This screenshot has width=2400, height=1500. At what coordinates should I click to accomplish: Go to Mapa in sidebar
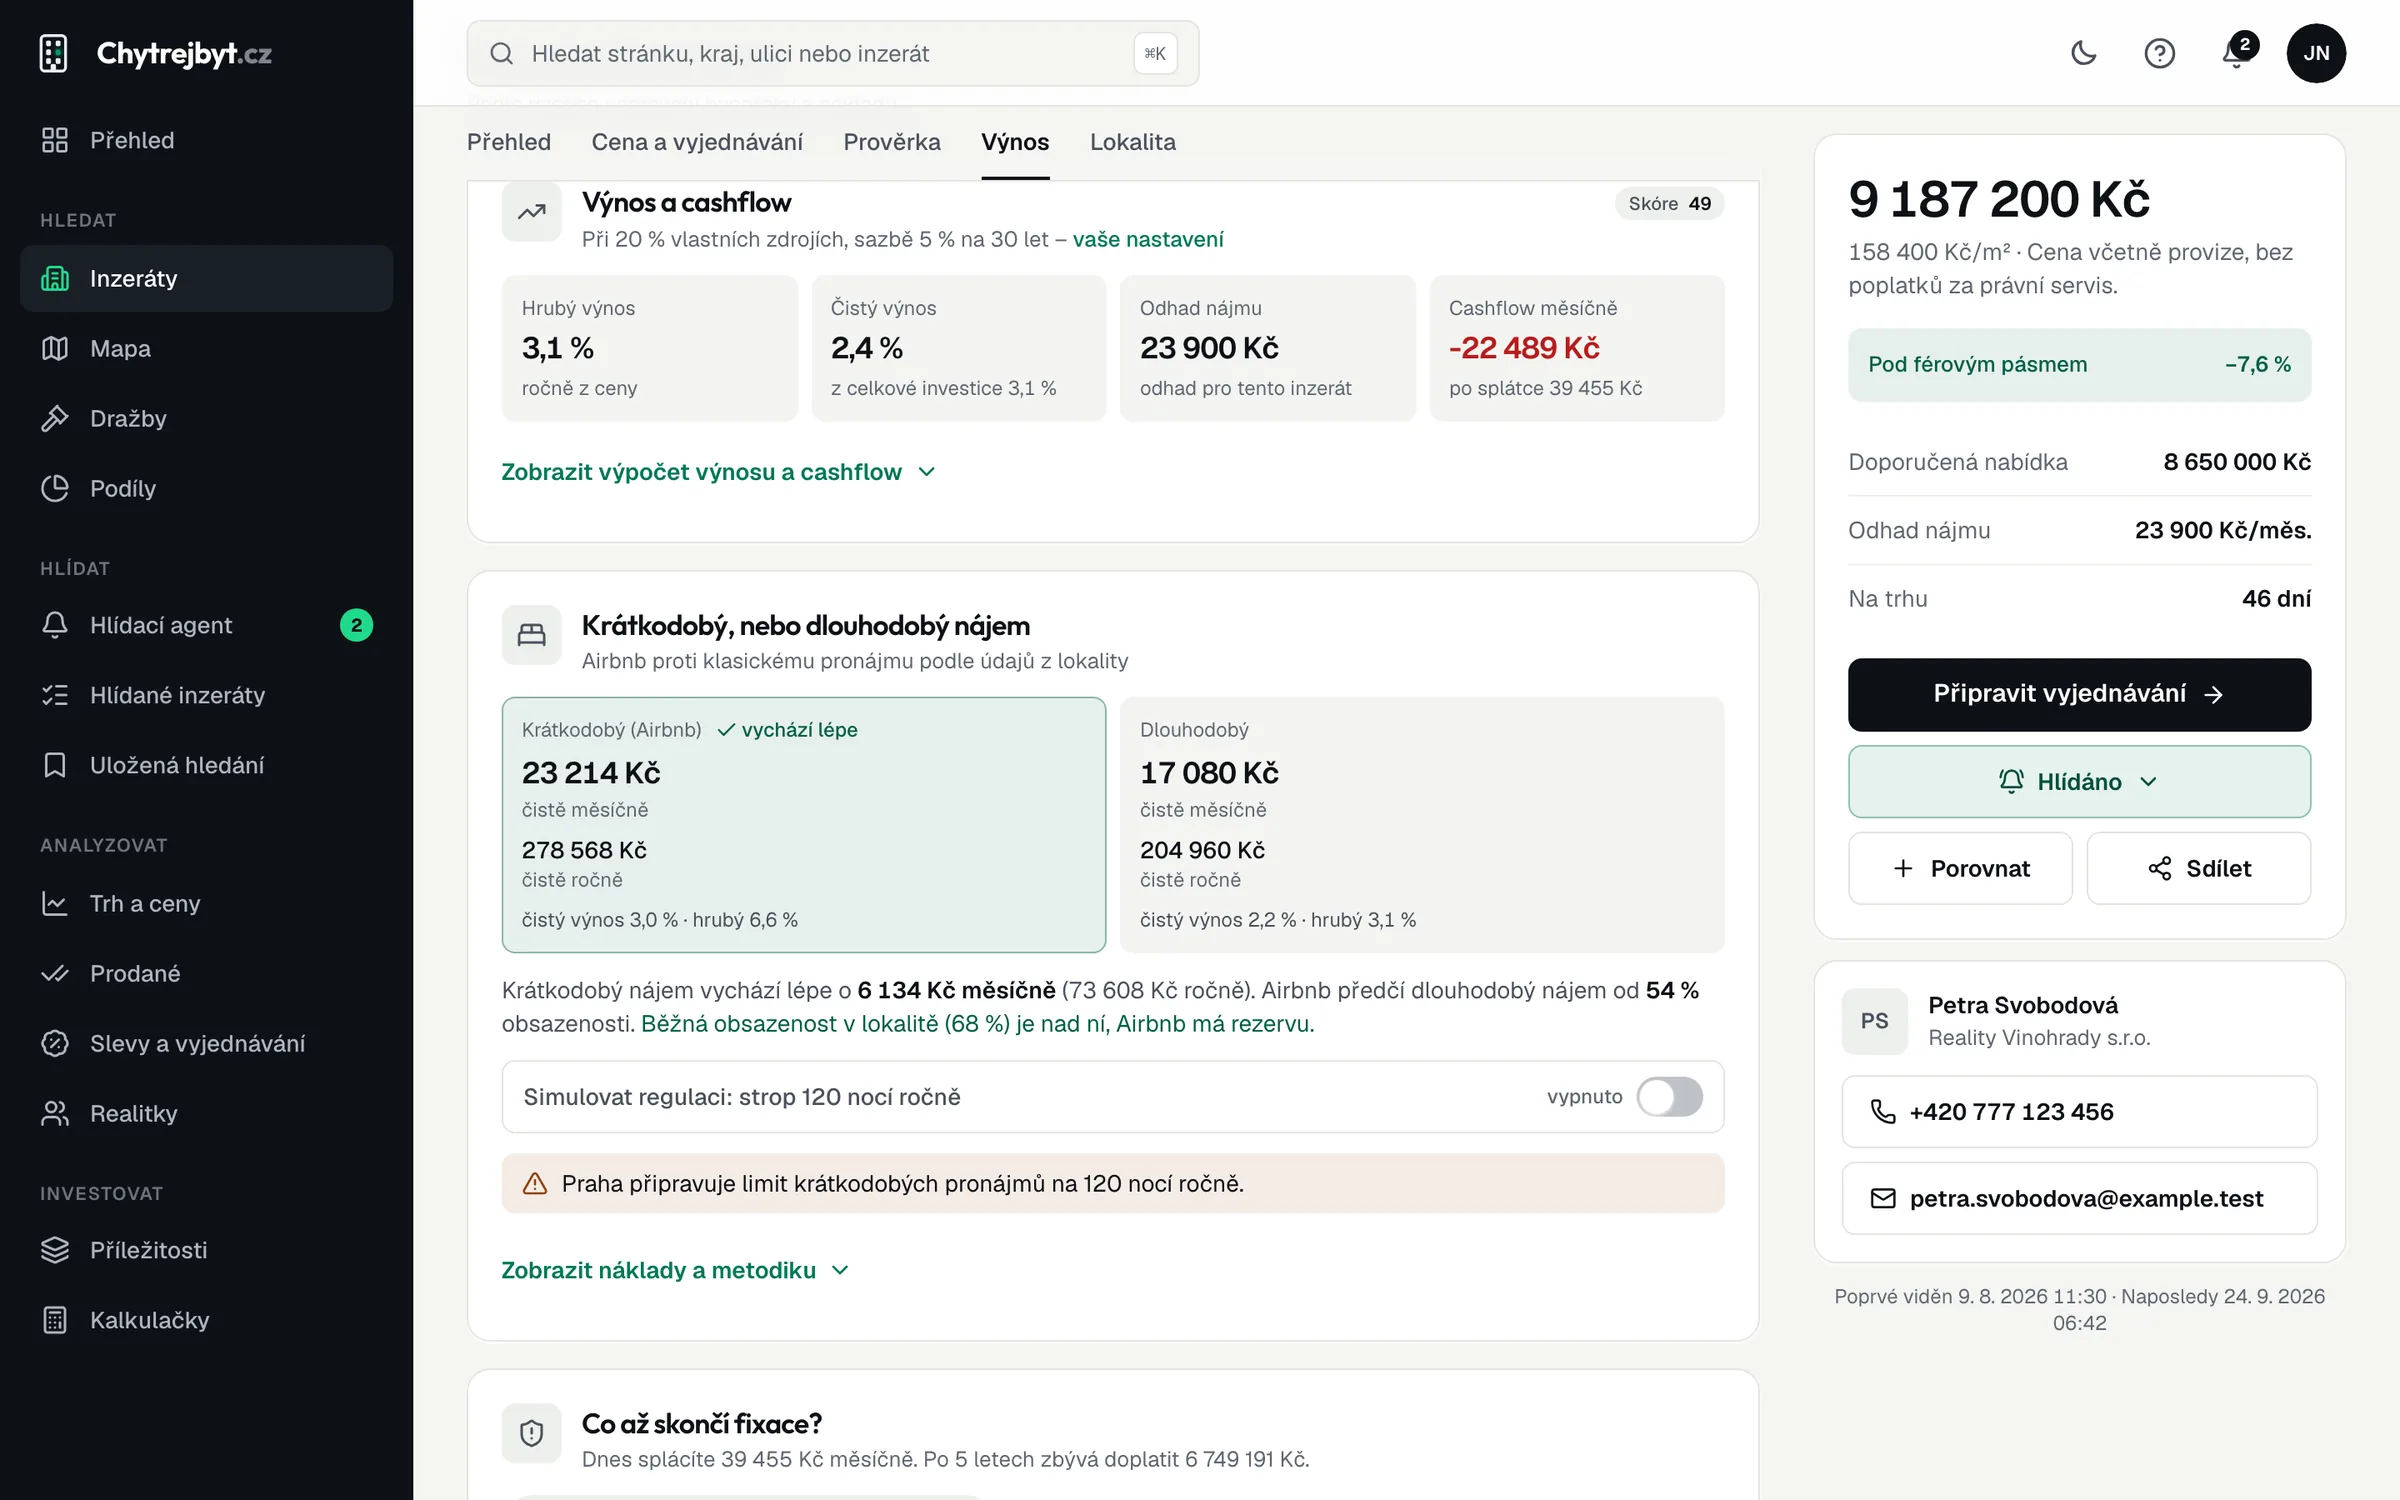(x=206, y=348)
